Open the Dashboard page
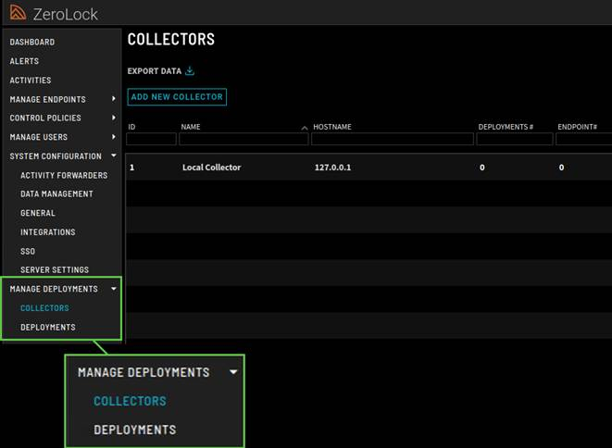This screenshot has height=448, width=612. [x=32, y=42]
